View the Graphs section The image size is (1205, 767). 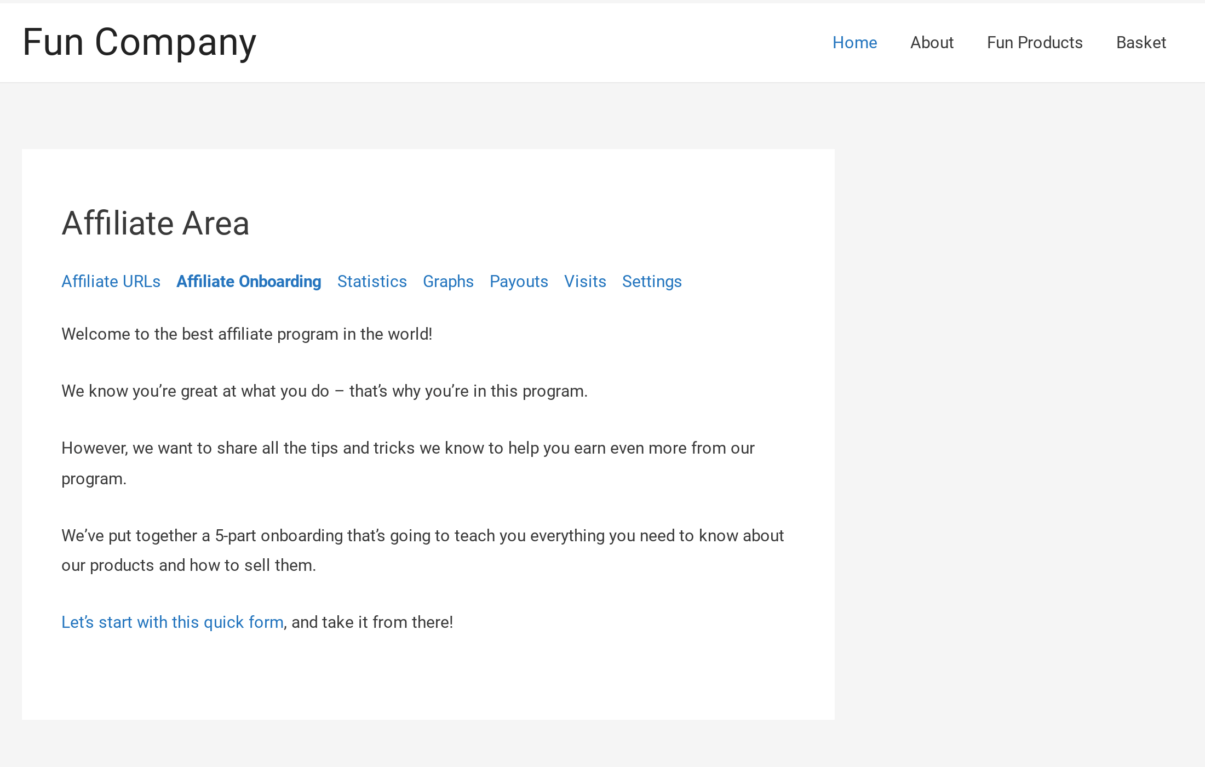pos(447,281)
